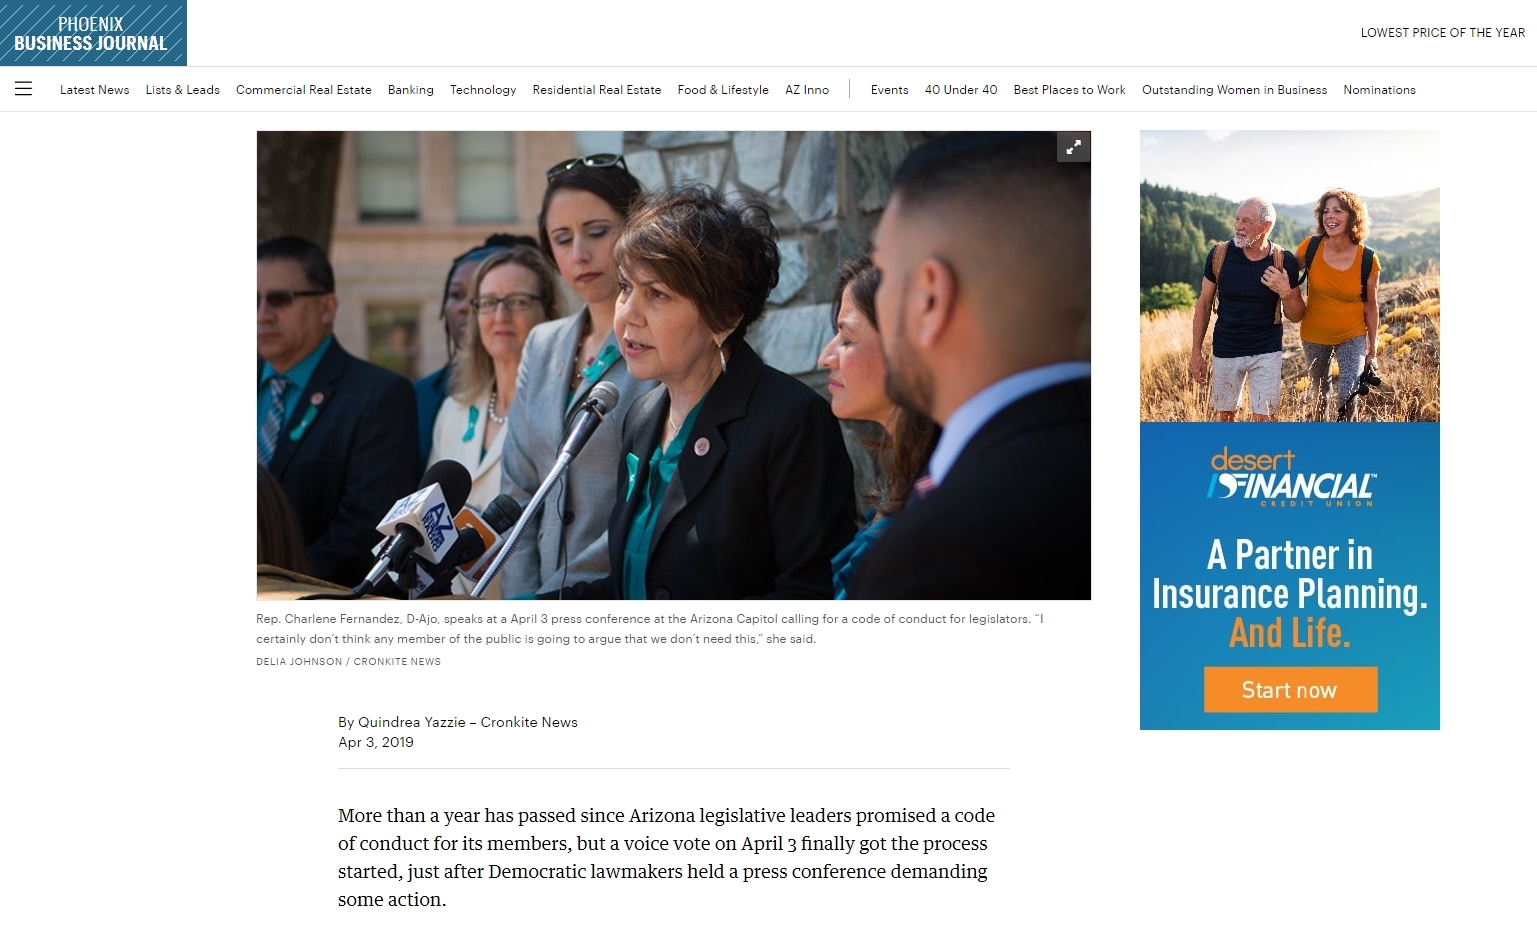This screenshot has width=1537, height=943.
Task: Open Commercial Real Estate section
Action: coord(303,90)
